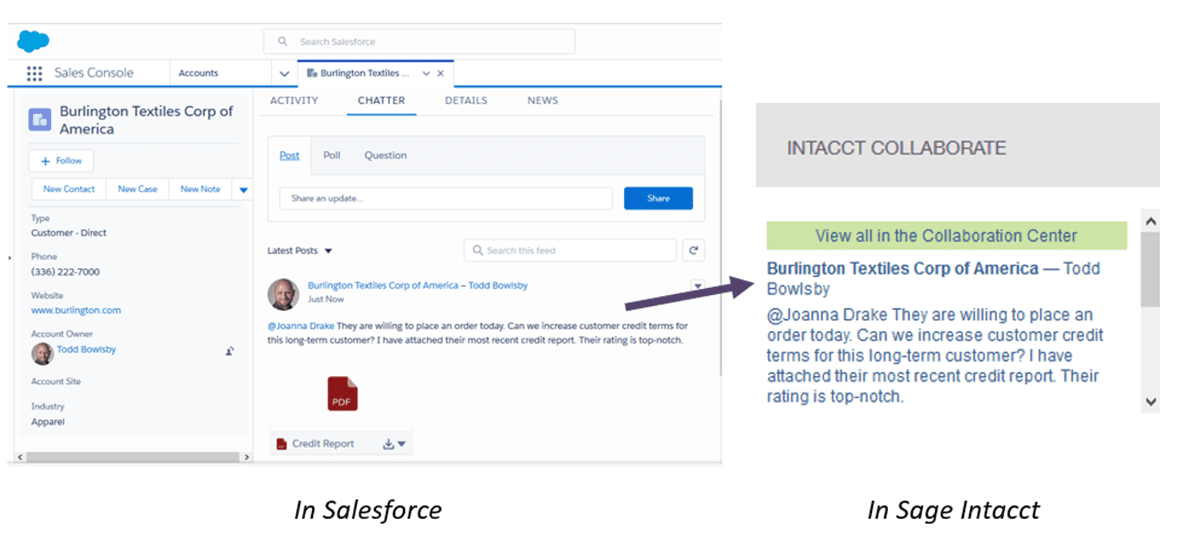This screenshot has width=1195, height=543.
Task: Expand more account actions dropdown arrow
Action: [244, 189]
